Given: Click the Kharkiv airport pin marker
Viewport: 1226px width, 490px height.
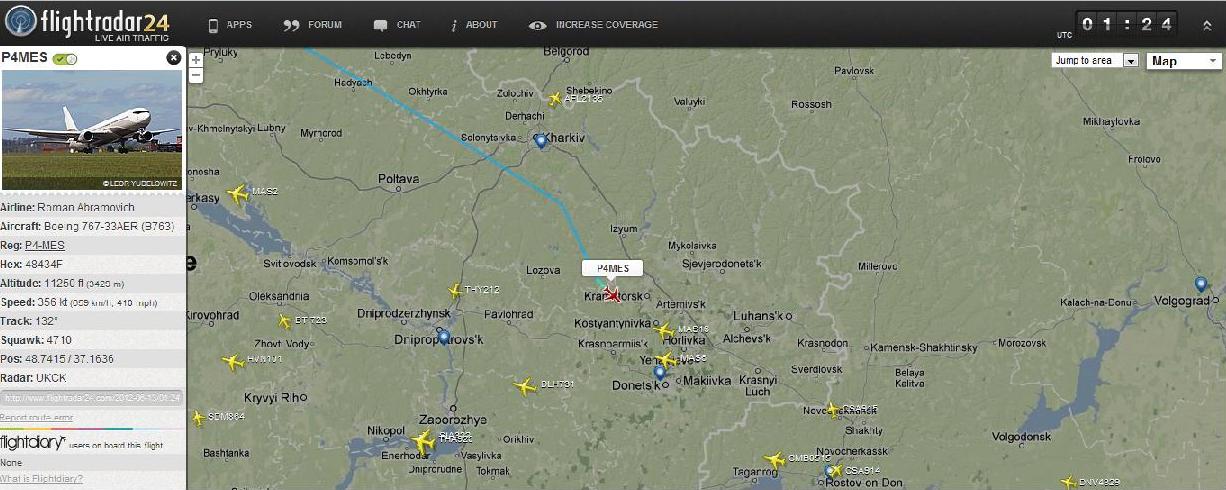Looking at the screenshot, I should coord(541,141).
